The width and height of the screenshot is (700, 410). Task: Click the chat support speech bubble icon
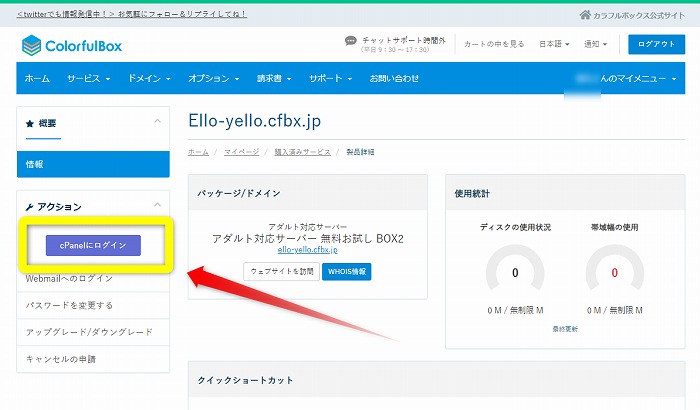coord(350,42)
